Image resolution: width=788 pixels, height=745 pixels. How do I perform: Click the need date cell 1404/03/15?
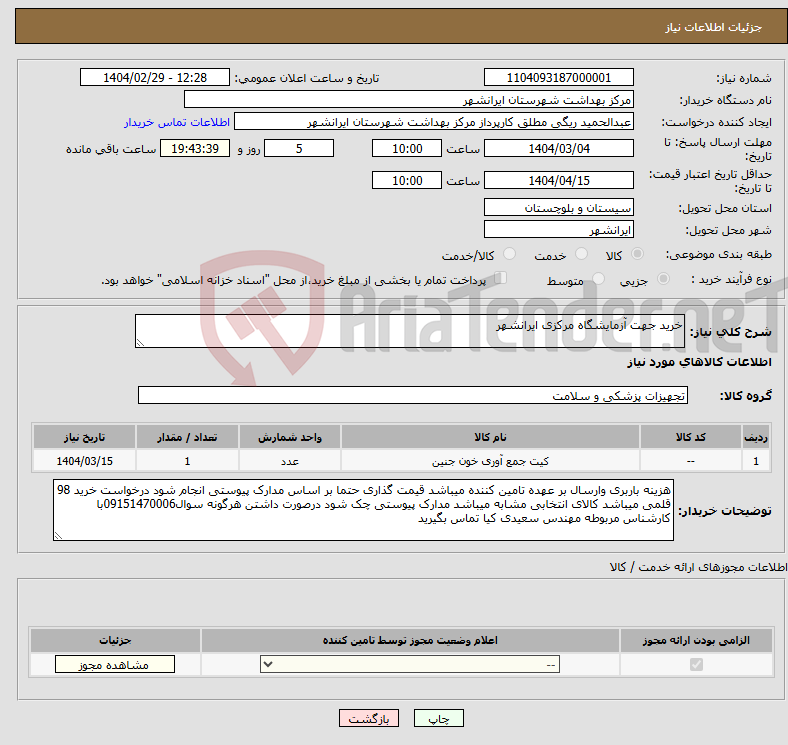point(84,461)
